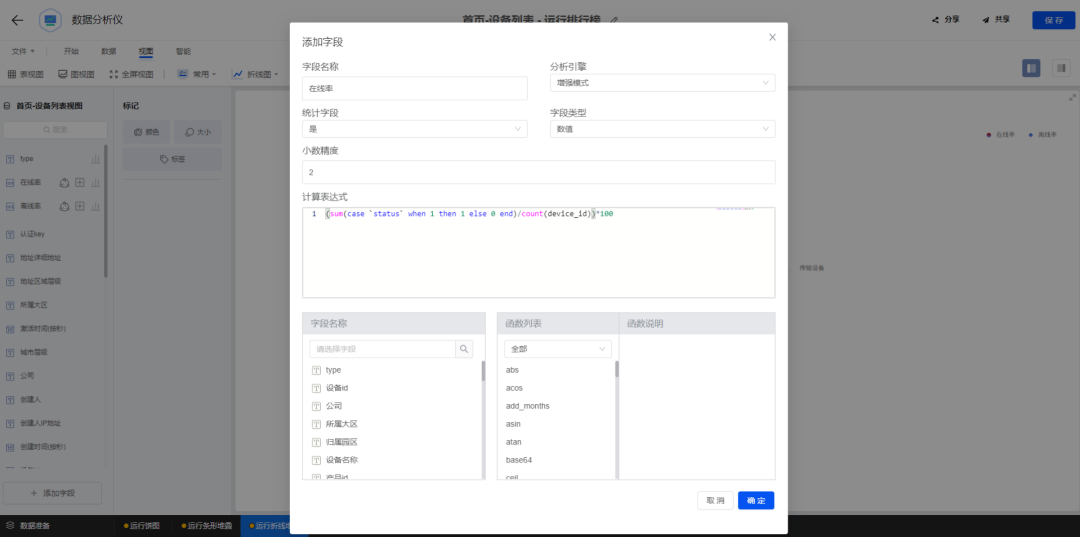Click the pencil edit icon beside the title
This screenshot has width=1080, height=537.
pos(614,20)
